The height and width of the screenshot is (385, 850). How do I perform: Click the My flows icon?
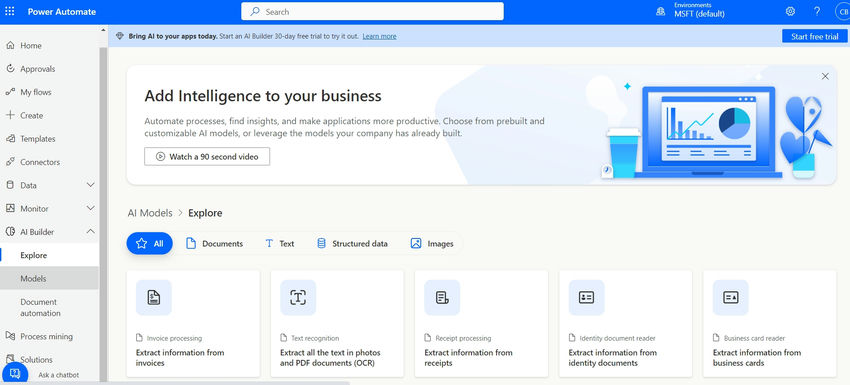point(10,92)
